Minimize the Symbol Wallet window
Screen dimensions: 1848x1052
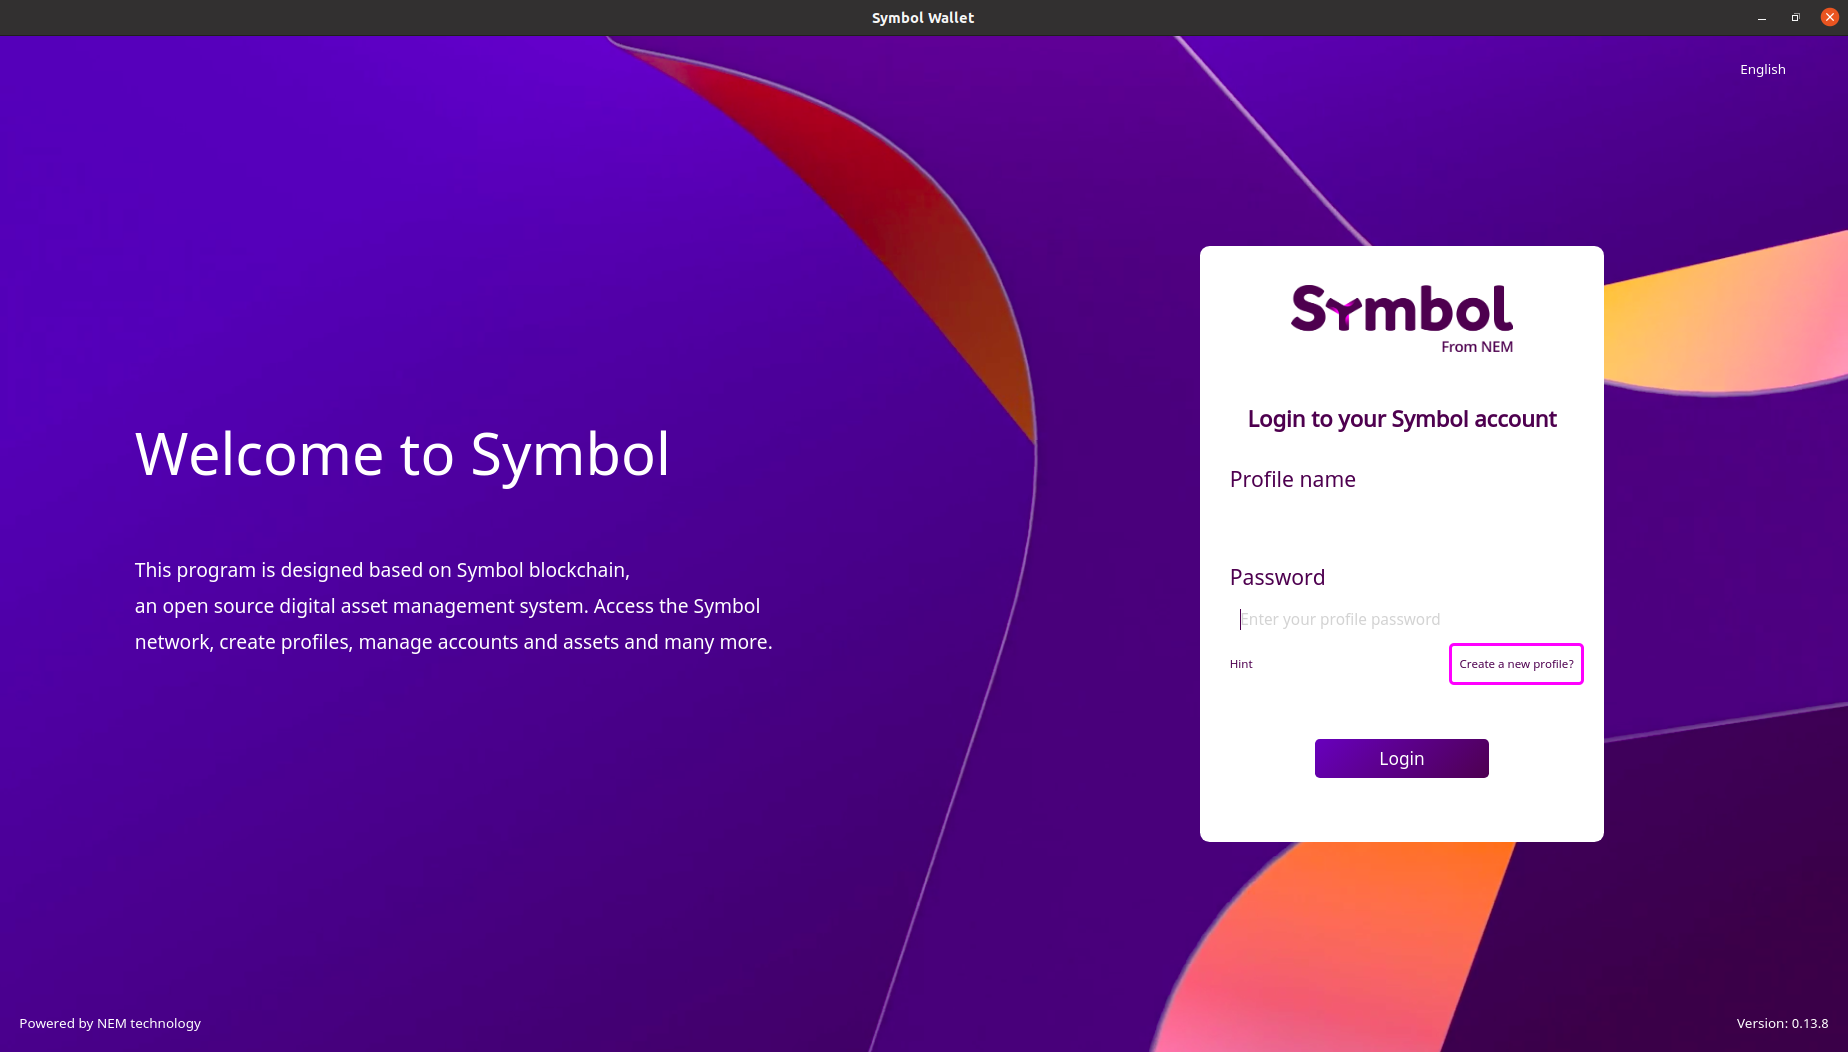(1762, 18)
